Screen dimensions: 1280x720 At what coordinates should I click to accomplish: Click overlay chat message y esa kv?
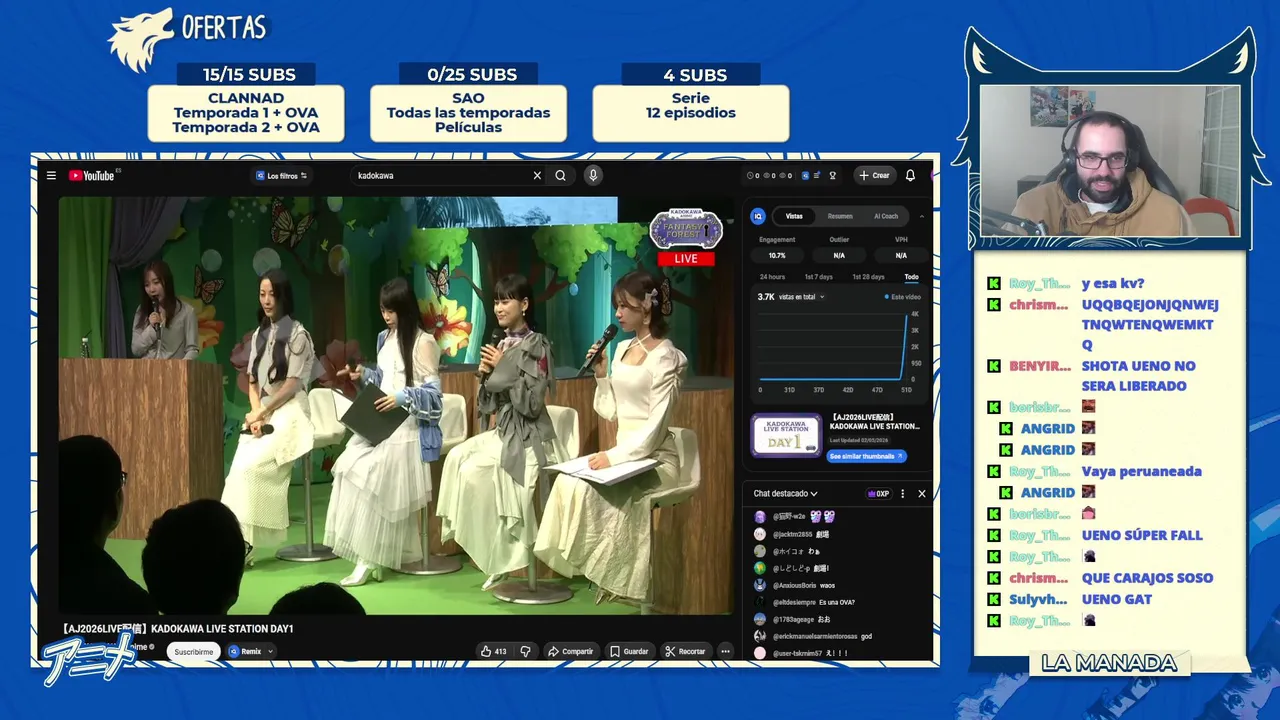click(x=1112, y=283)
